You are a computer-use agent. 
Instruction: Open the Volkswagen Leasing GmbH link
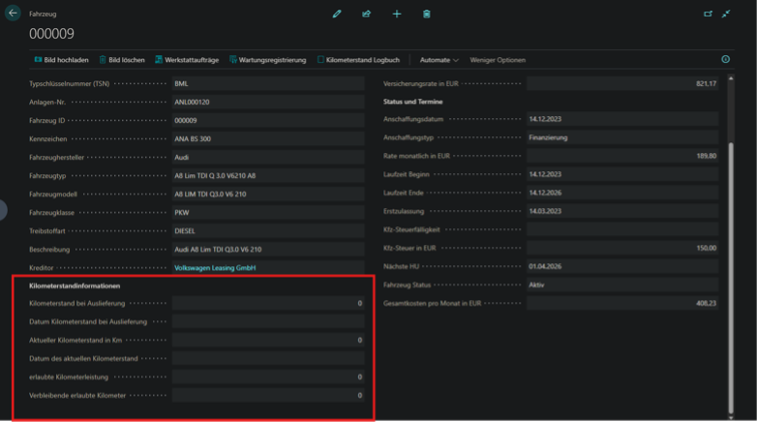pyautogui.click(x=216, y=268)
